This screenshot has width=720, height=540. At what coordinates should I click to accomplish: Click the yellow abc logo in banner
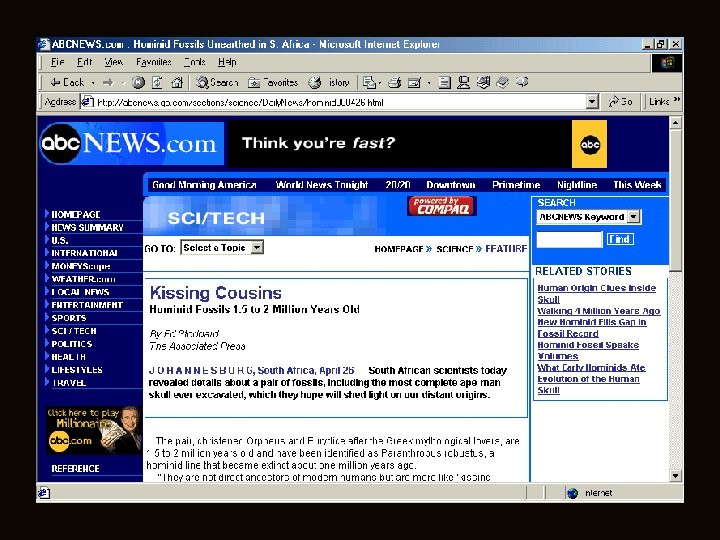click(x=590, y=144)
